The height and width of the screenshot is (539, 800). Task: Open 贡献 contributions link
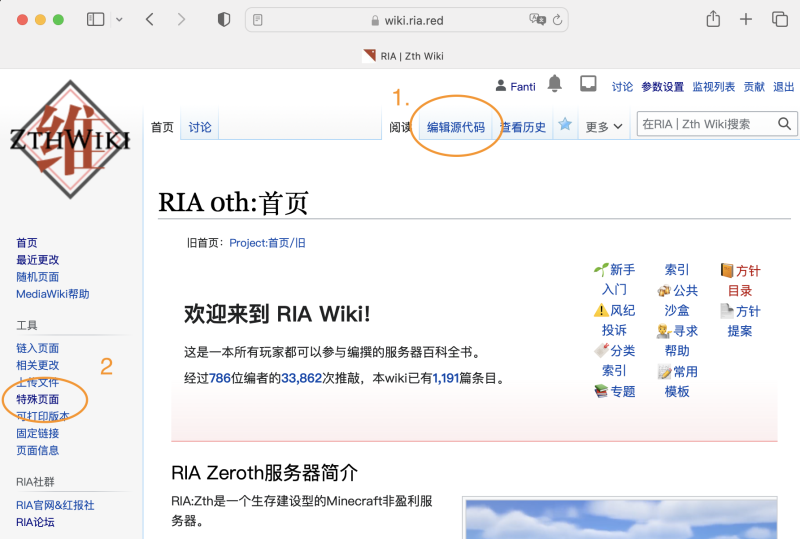[754, 87]
